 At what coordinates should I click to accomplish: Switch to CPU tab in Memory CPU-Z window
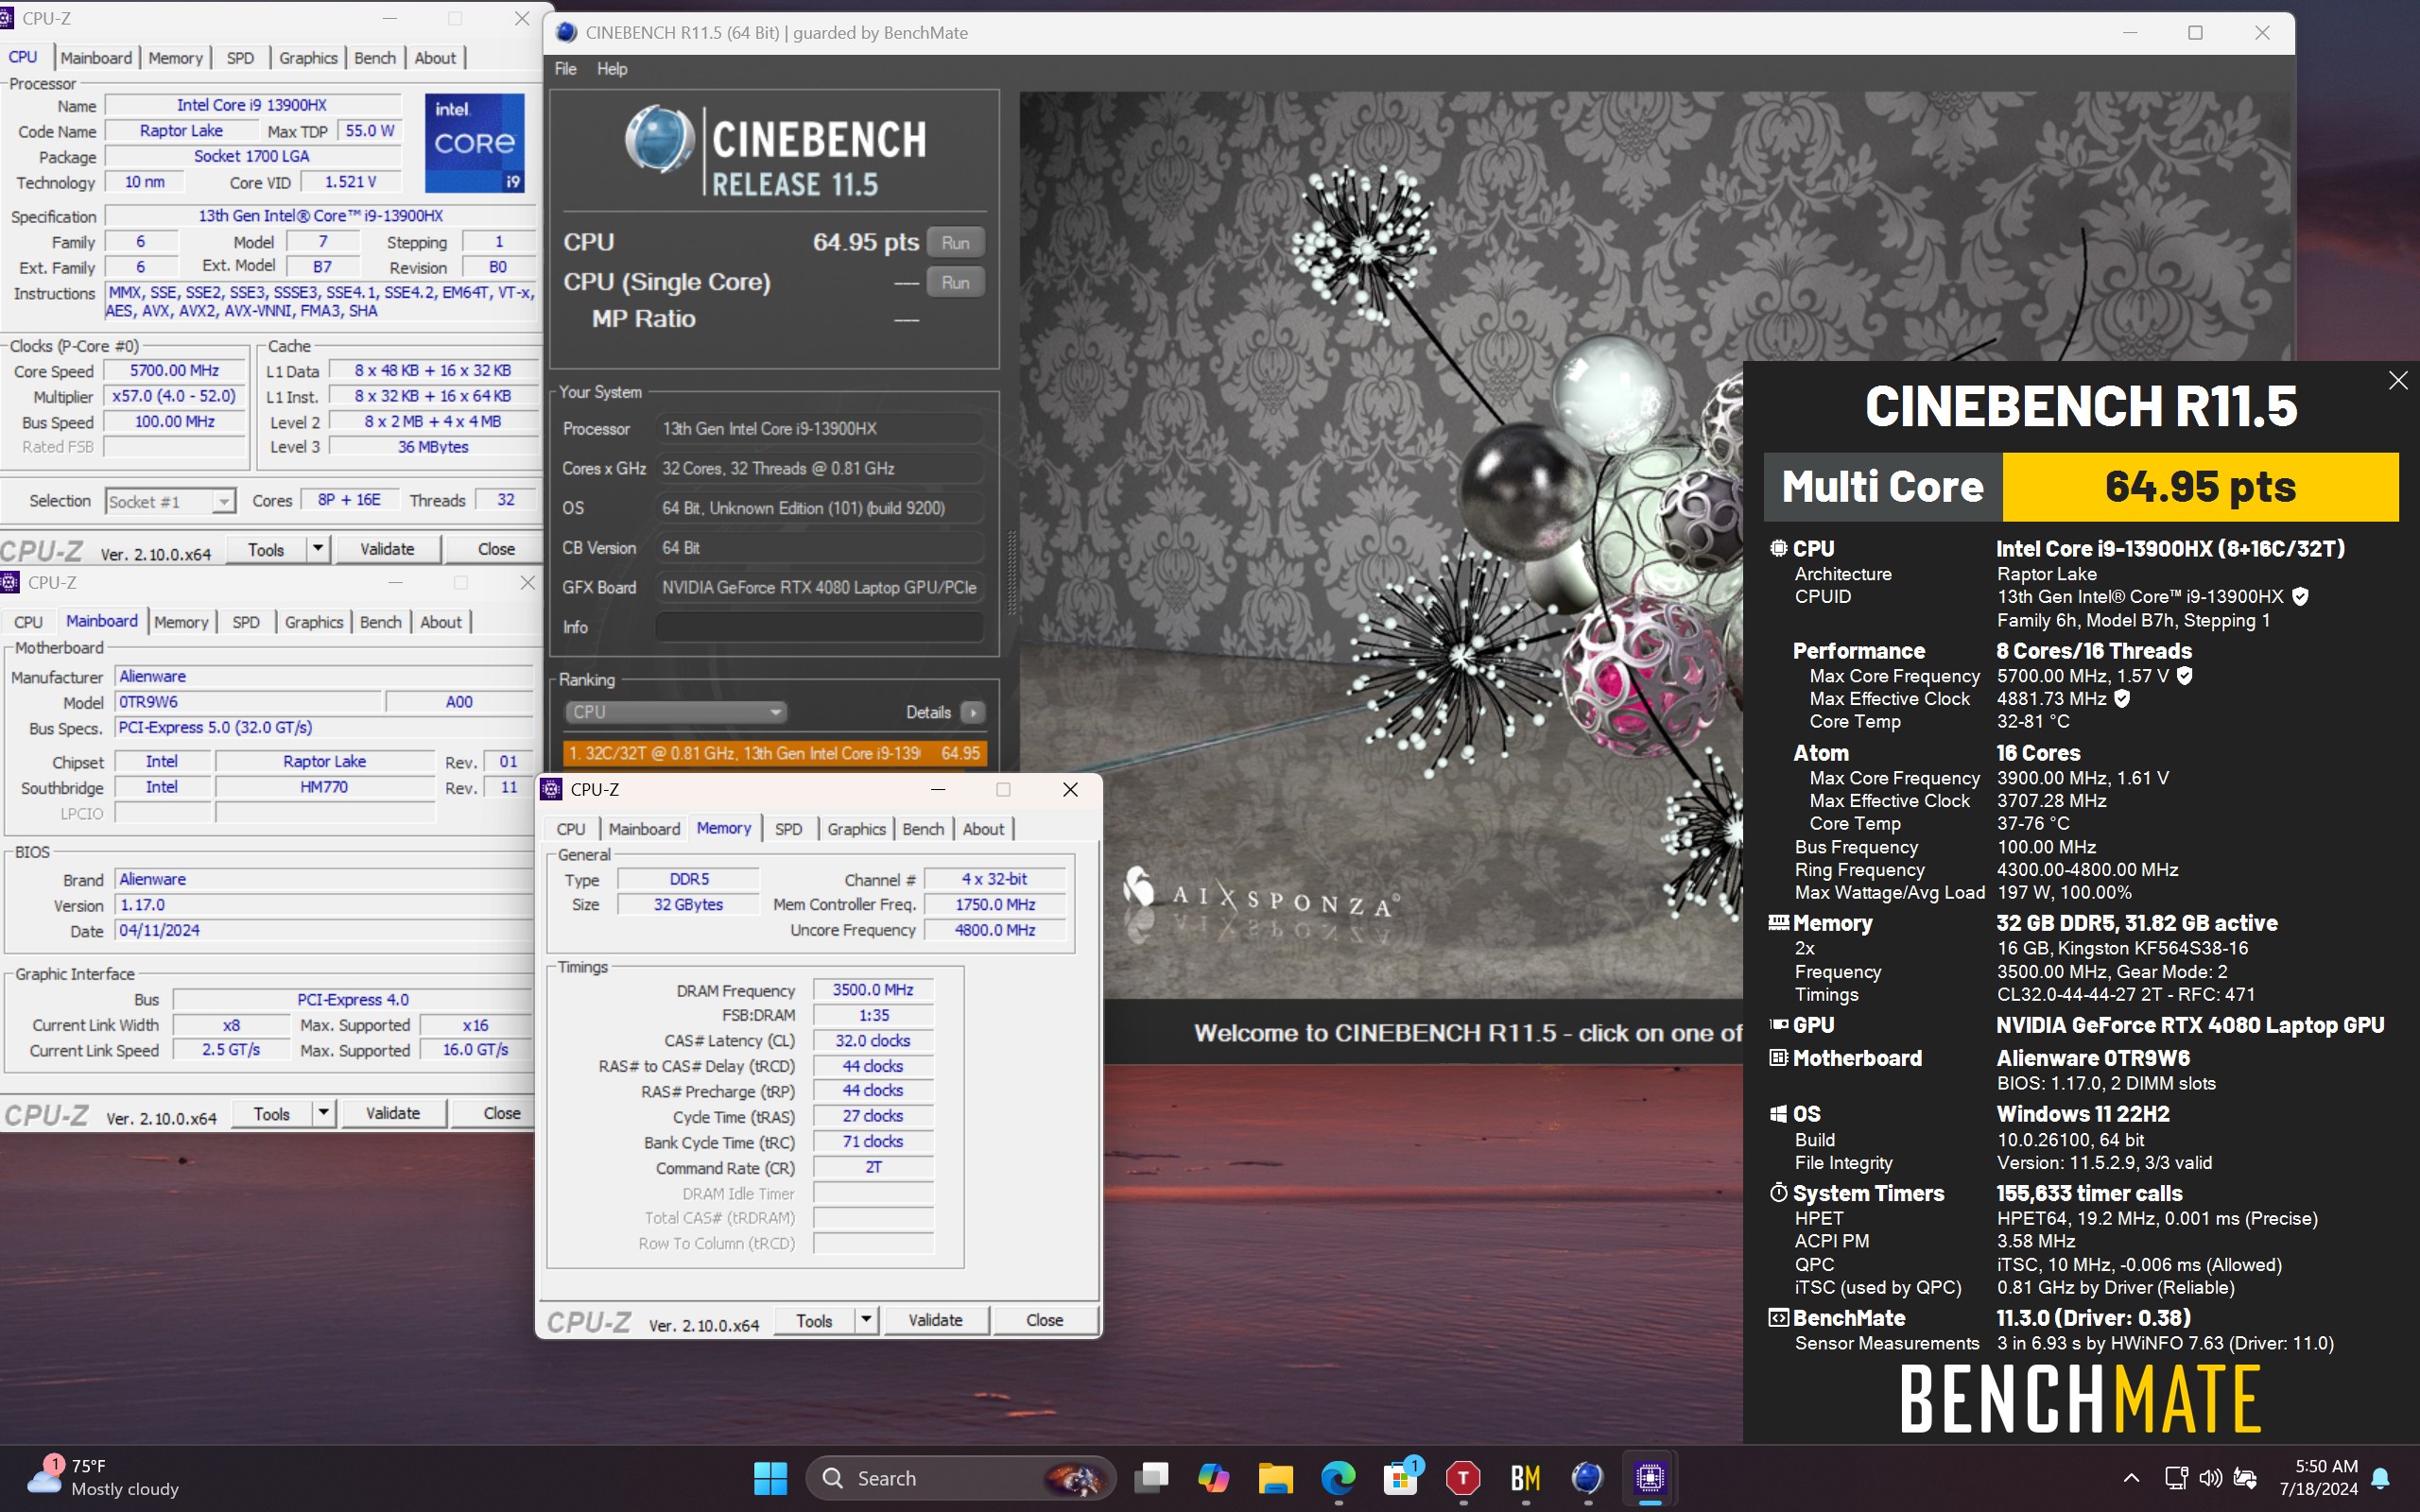[571, 829]
